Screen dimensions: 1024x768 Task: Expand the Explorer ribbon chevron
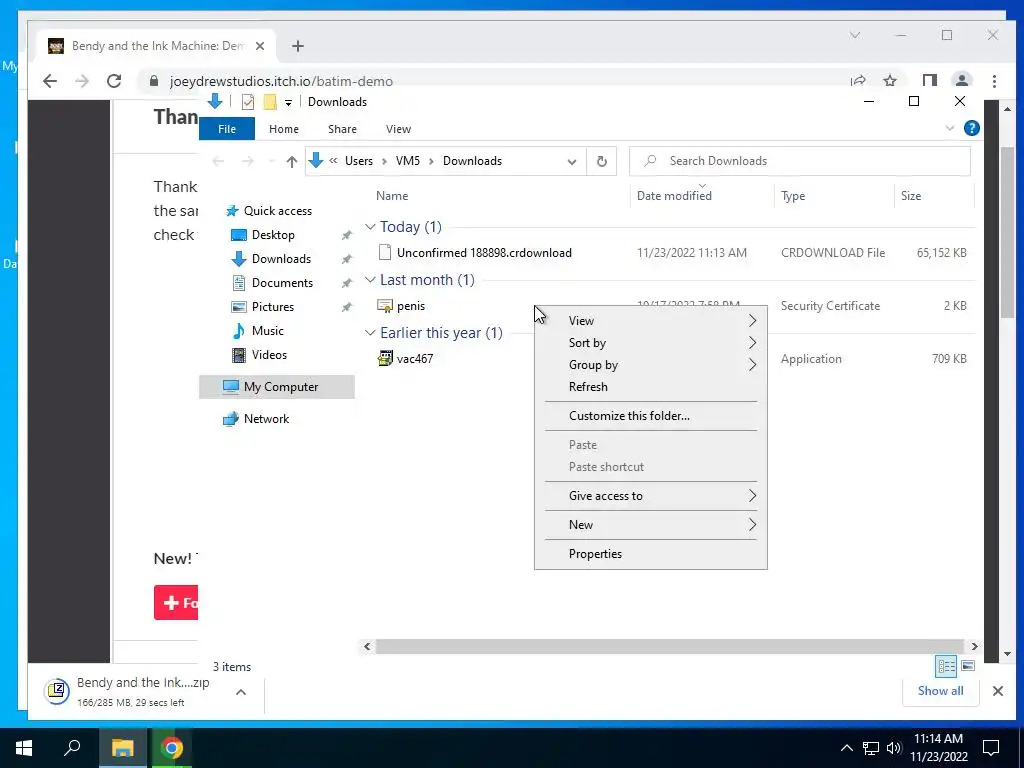click(950, 129)
